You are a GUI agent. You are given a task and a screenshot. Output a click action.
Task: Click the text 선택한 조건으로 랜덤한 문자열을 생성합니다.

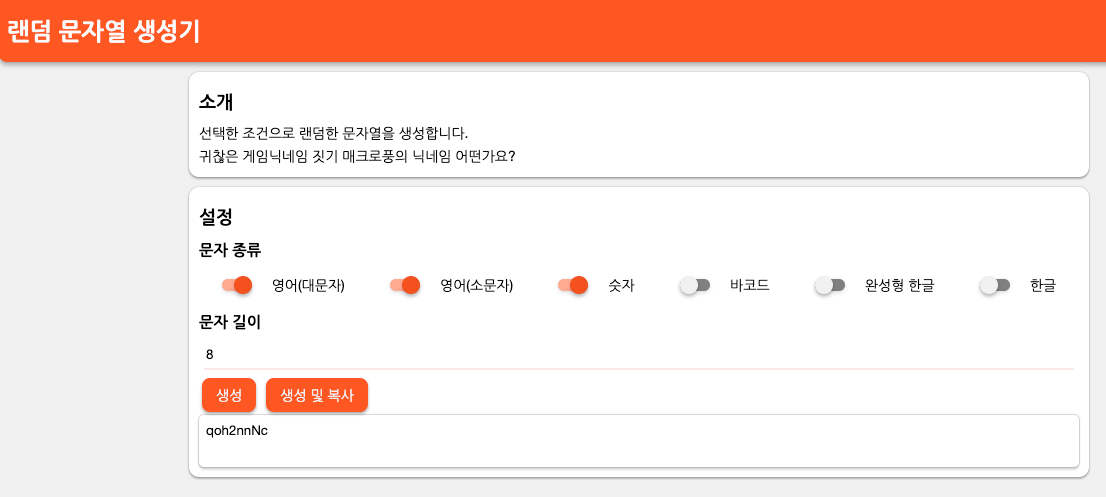334,133
